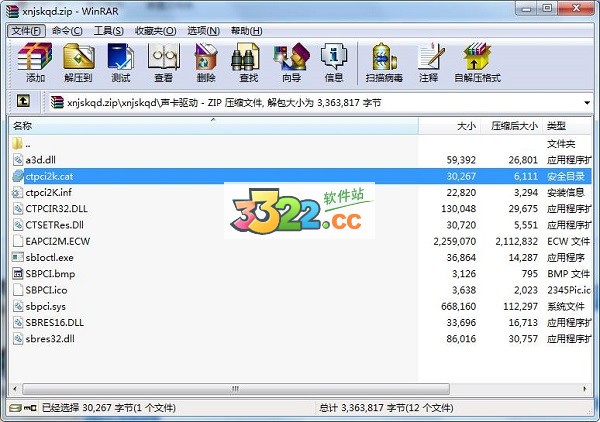
Task: Click the CTPCIR32.DLL file icon
Action: (x=18, y=209)
